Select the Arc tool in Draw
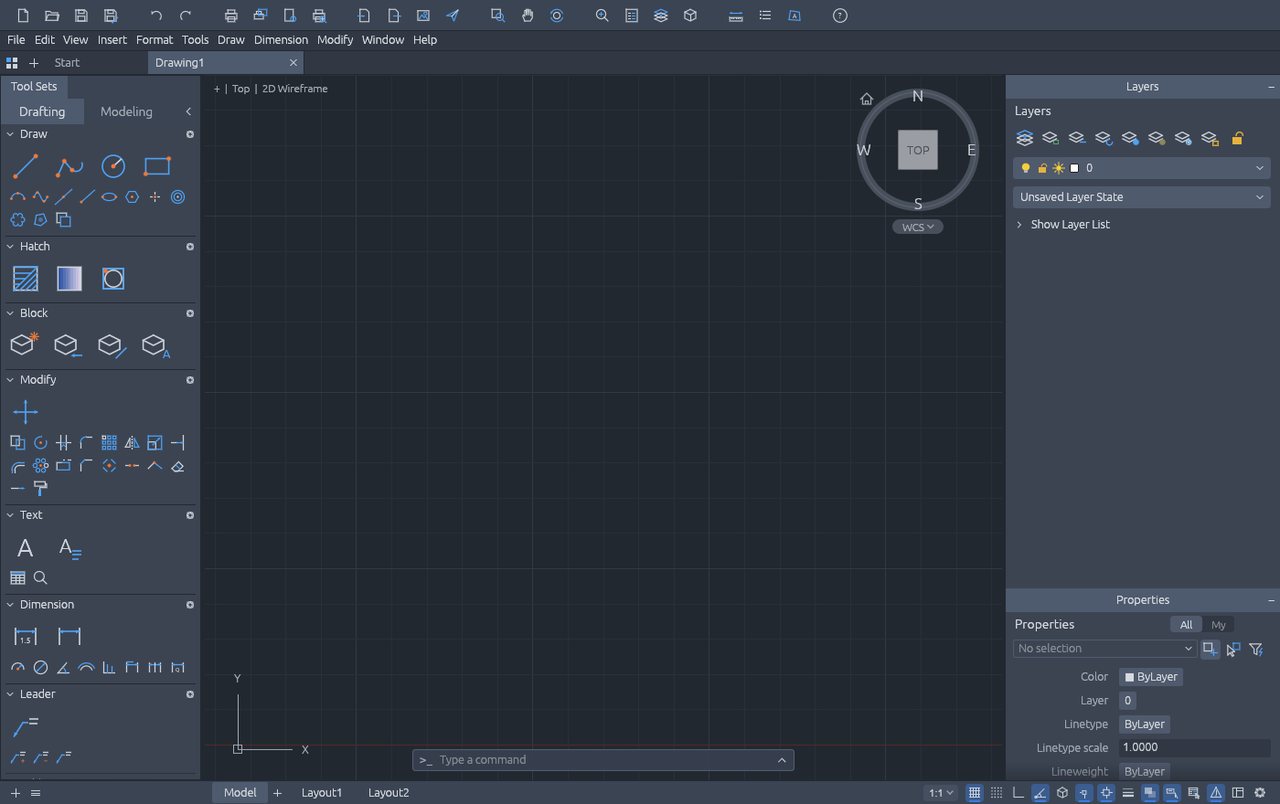This screenshot has height=804, width=1280. pyautogui.click(x=17, y=197)
